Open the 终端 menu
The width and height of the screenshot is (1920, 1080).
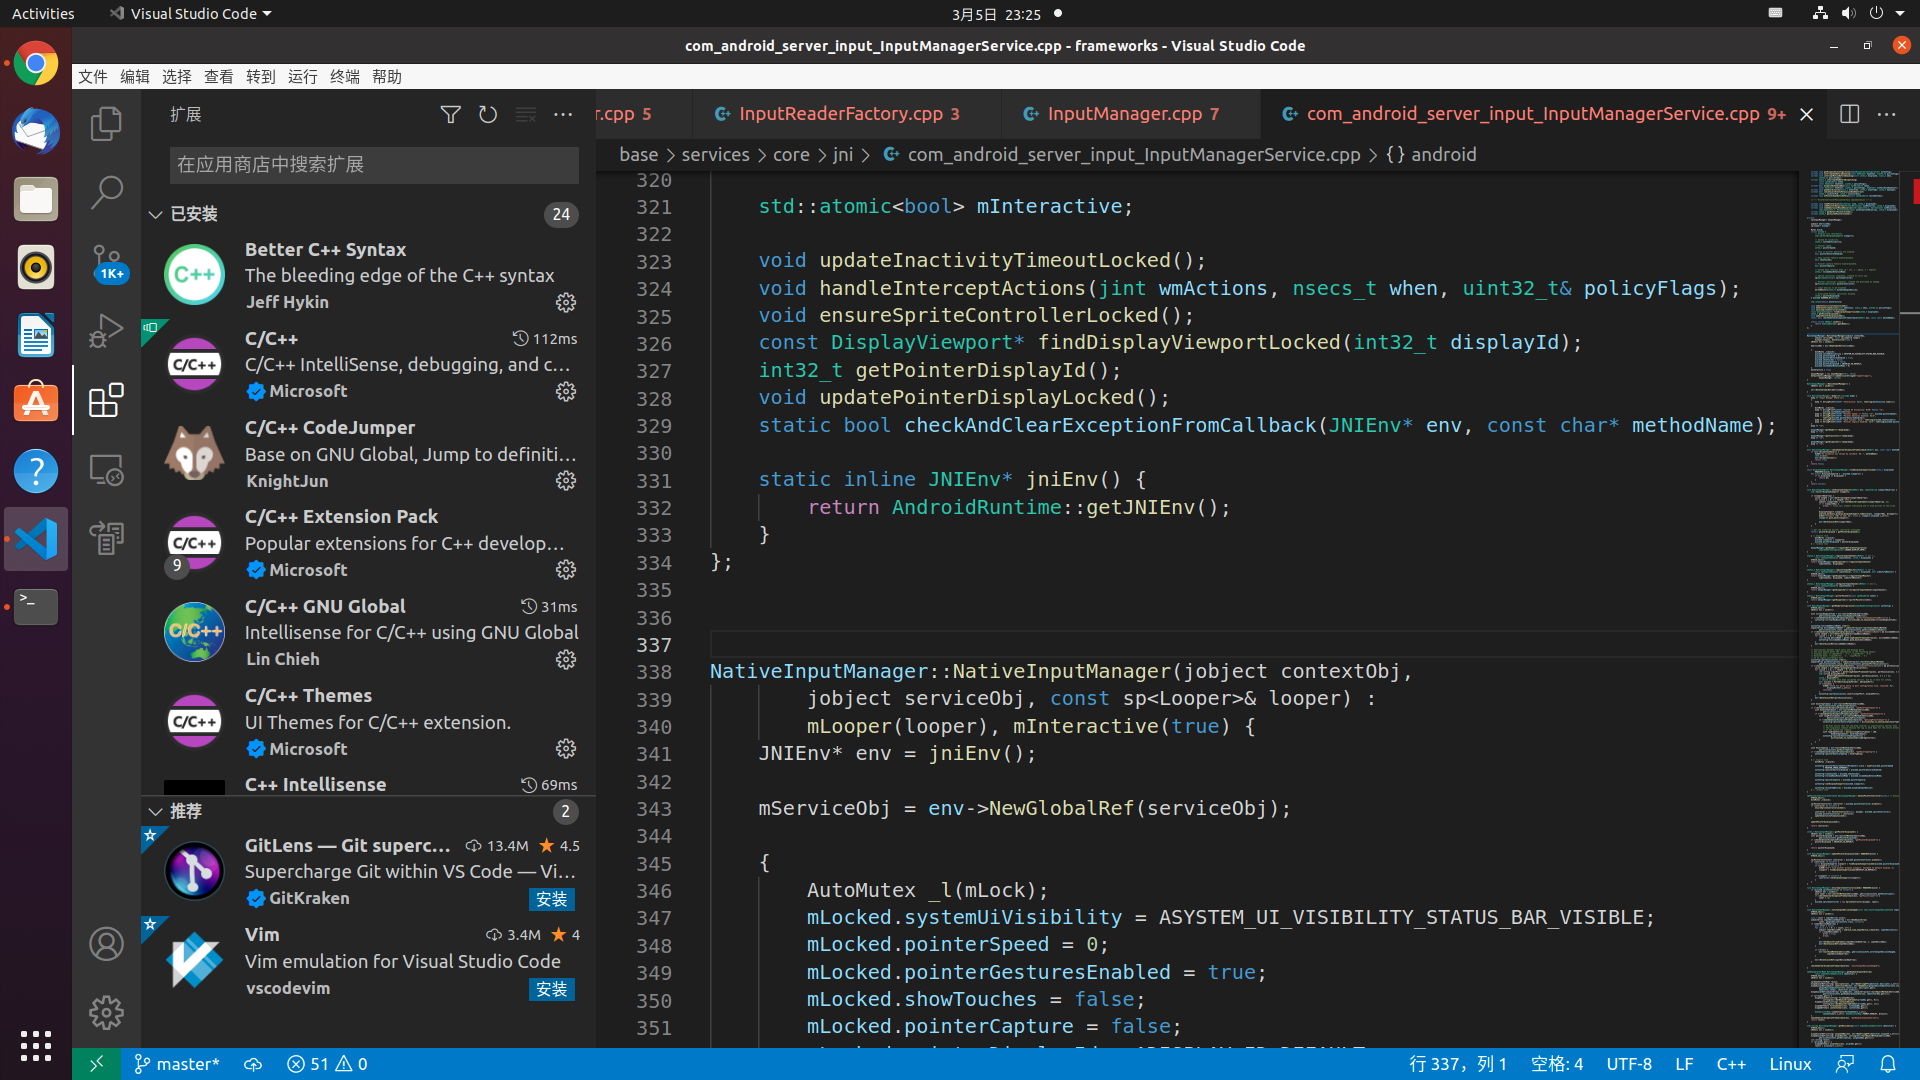344,77
